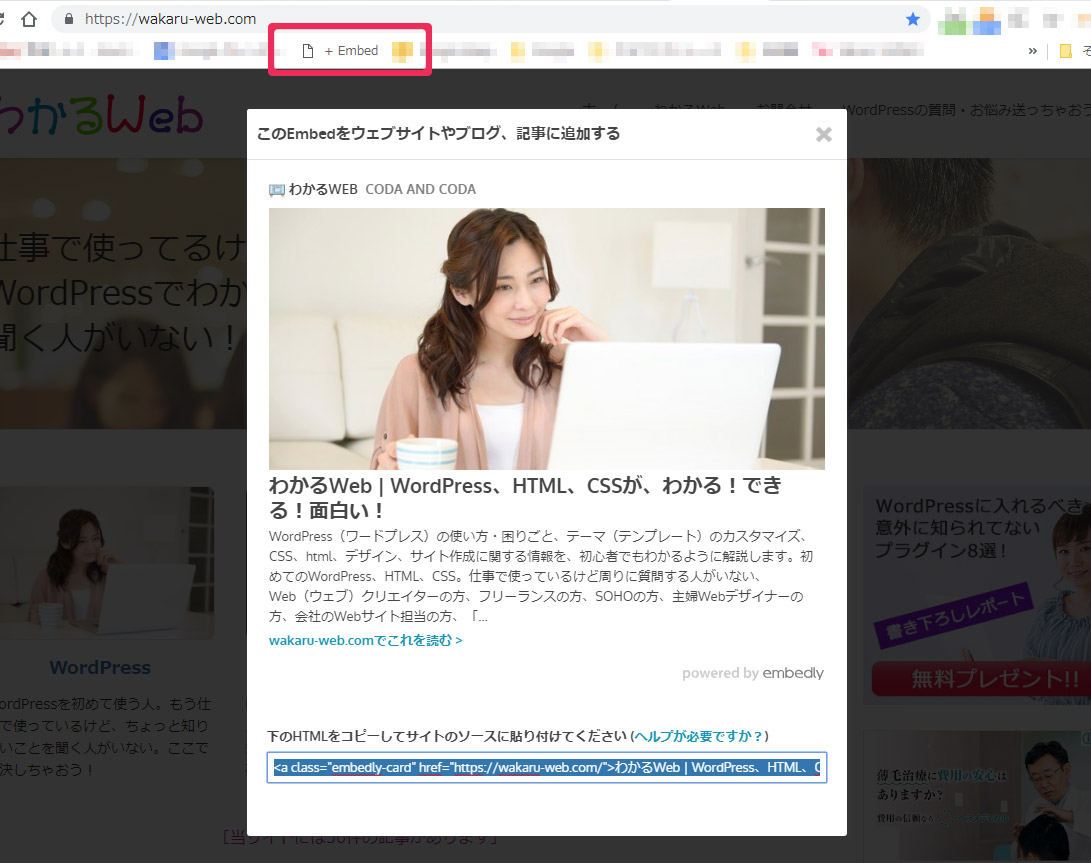Expand the bookmarks overflow chevron

pyautogui.click(x=1032, y=51)
